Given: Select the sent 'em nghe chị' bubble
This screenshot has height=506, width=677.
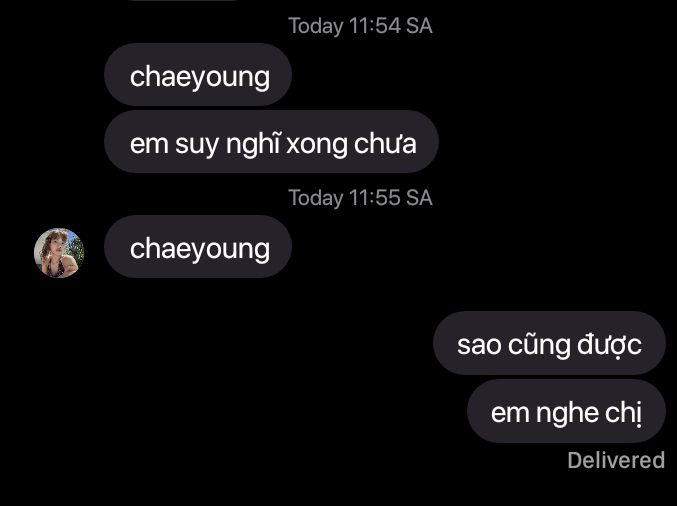Looking at the screenshot, I should [x=566, y=411].
